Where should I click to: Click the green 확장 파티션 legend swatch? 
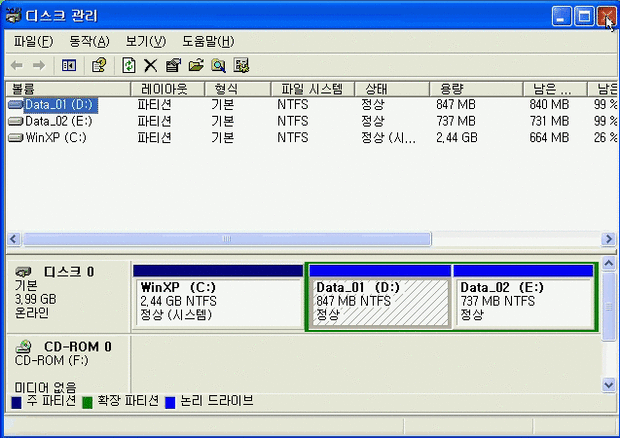point(87,403)
